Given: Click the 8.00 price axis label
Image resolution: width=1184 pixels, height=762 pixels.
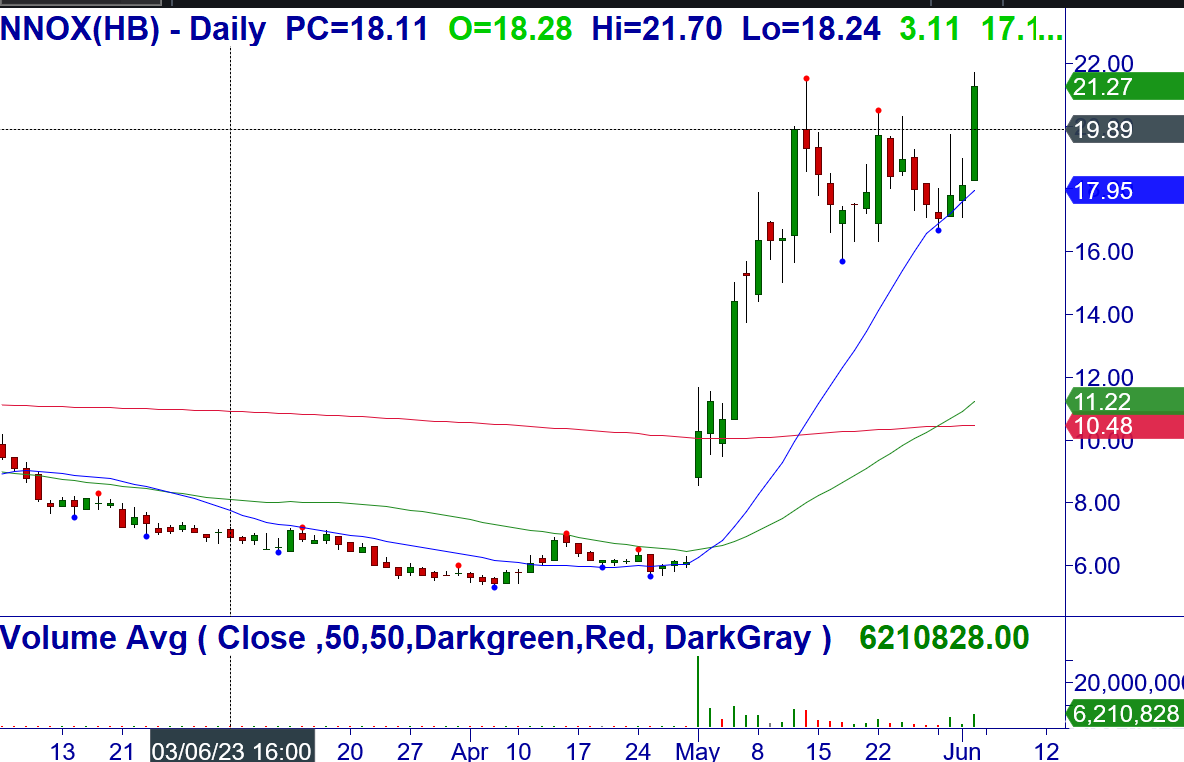Looking at the screenshot, I should click(1096, 502).
